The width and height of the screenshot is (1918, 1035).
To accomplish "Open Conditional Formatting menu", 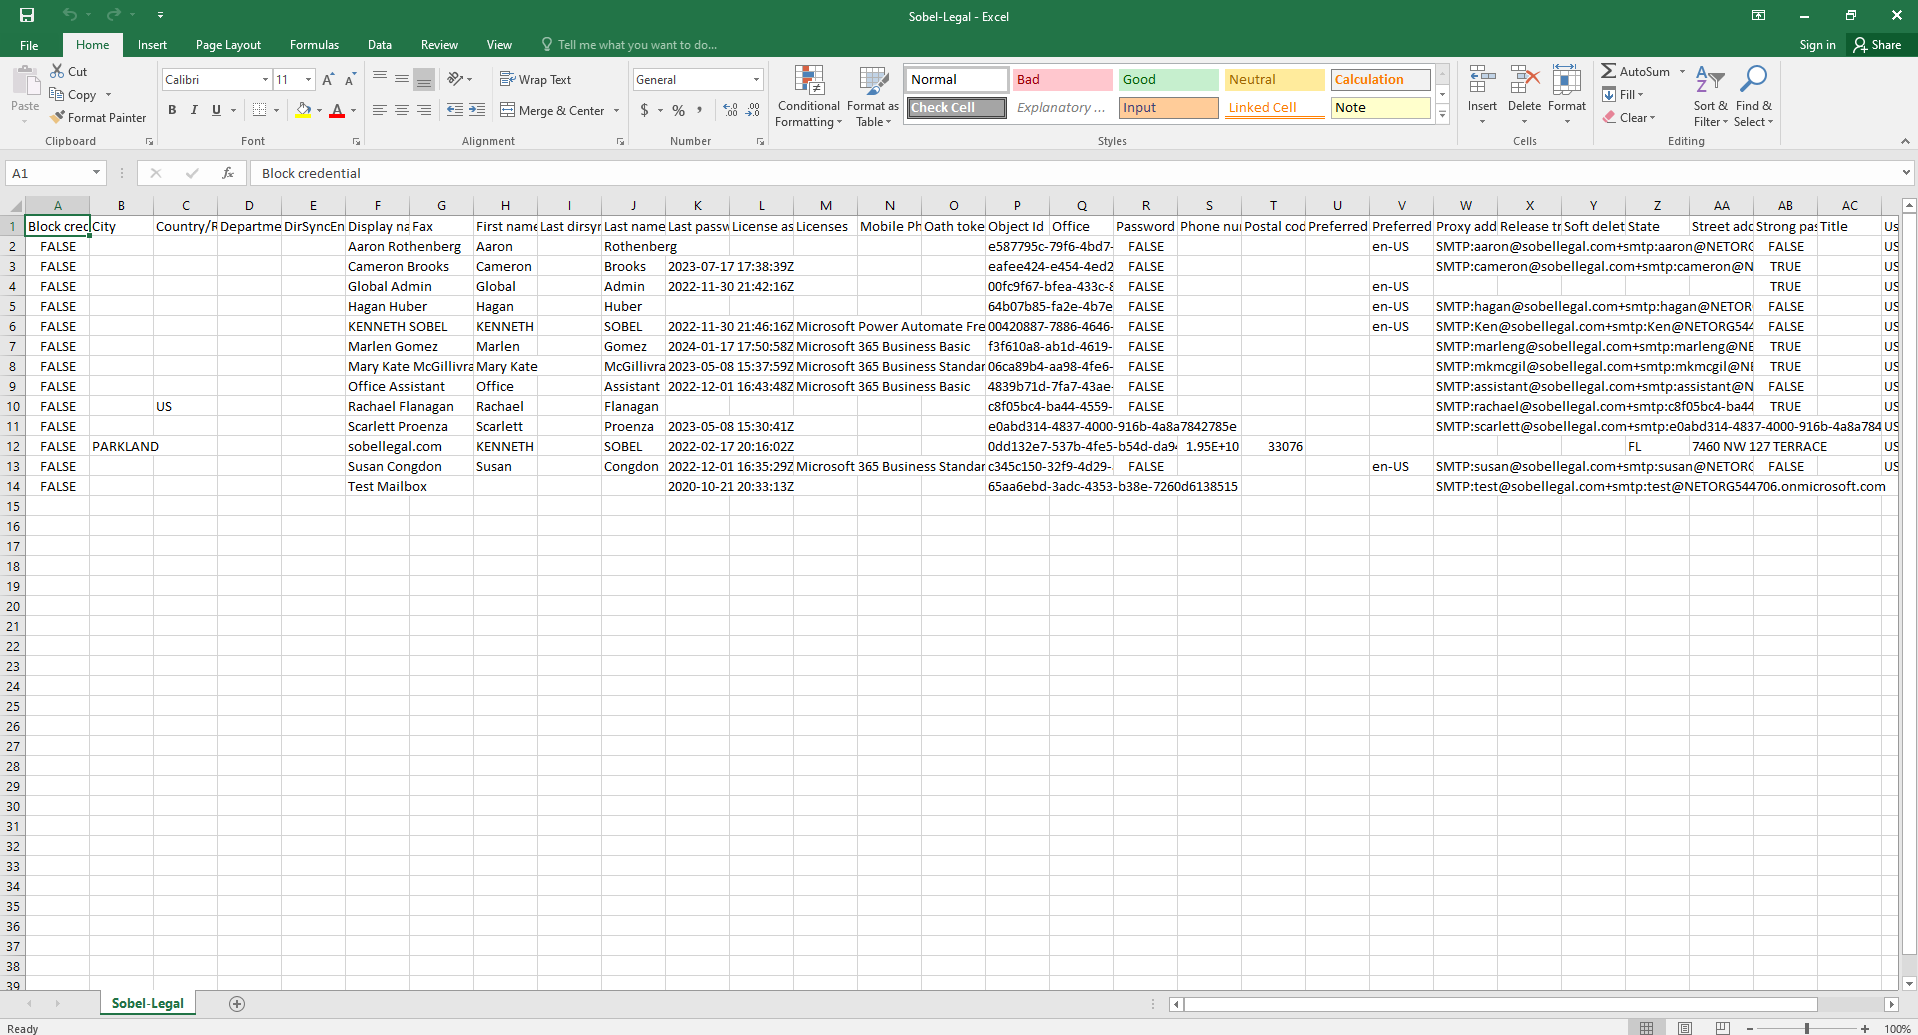I will pos(809,96).
